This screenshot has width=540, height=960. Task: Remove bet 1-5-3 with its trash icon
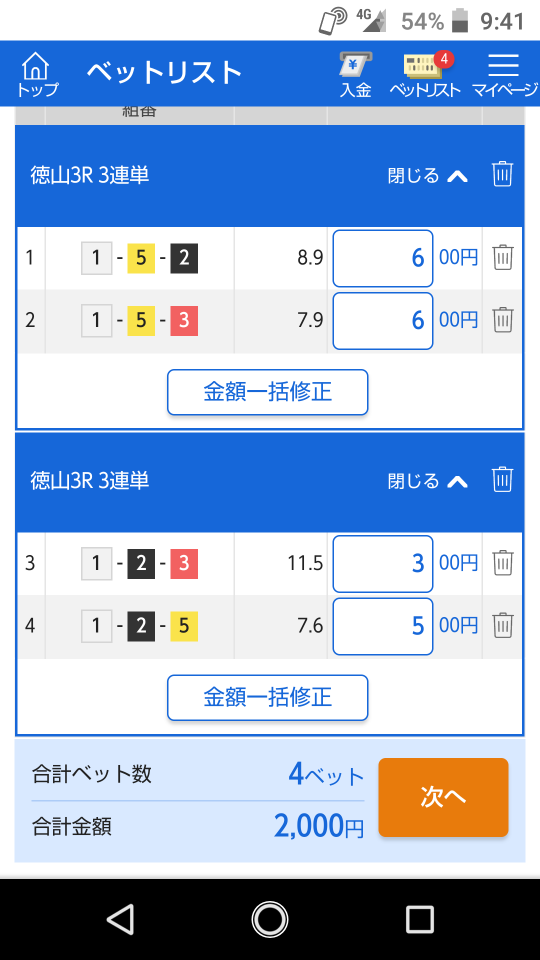coord(503,320)
